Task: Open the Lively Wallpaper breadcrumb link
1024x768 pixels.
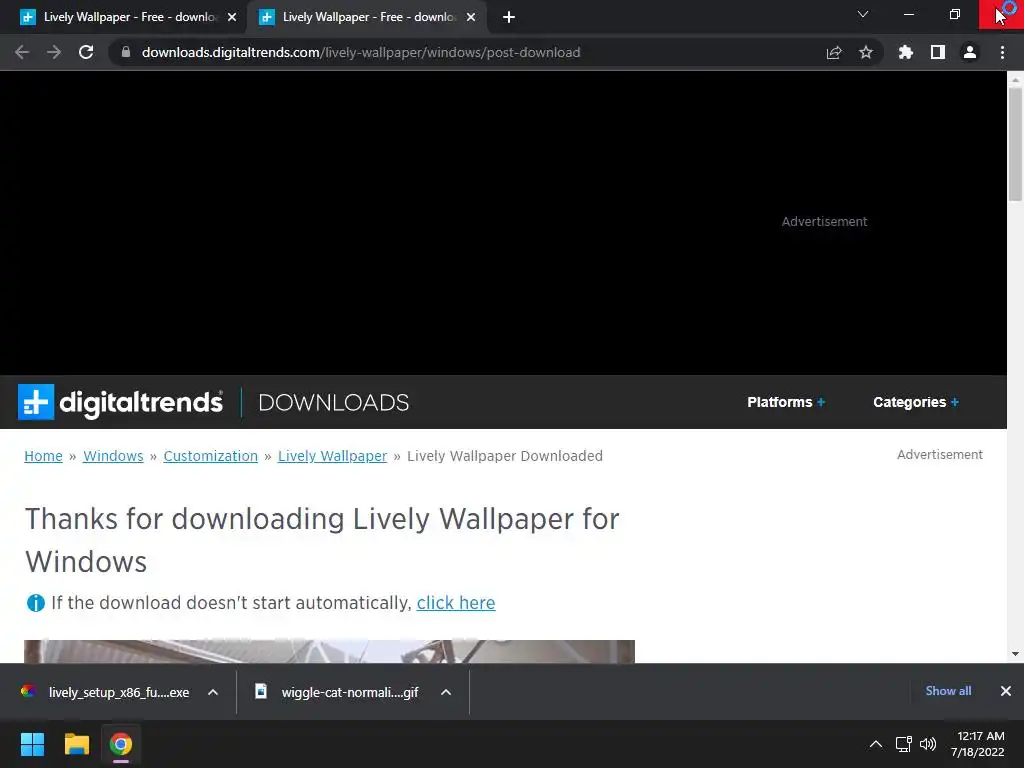Action: coord(332,456)
